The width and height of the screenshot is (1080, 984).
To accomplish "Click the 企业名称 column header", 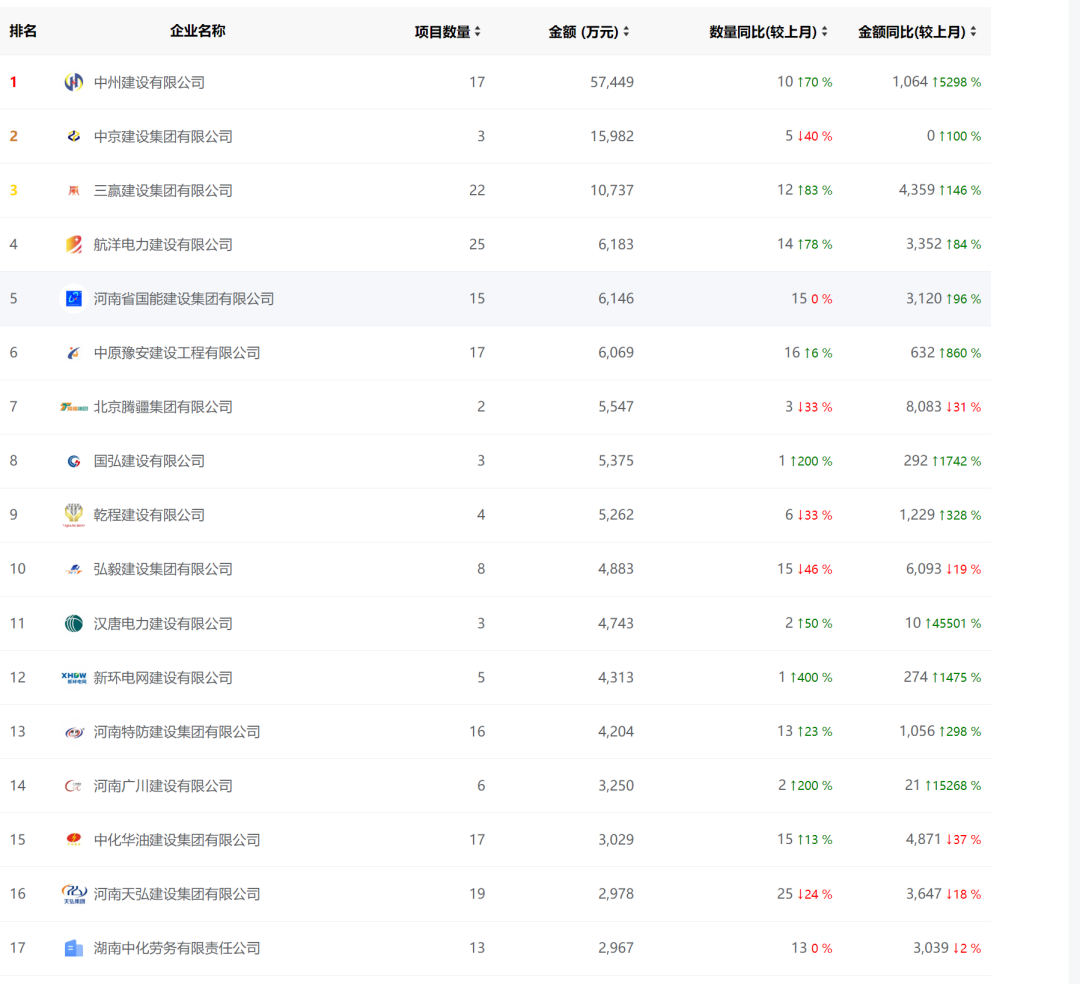I will [x=198, y=31].
